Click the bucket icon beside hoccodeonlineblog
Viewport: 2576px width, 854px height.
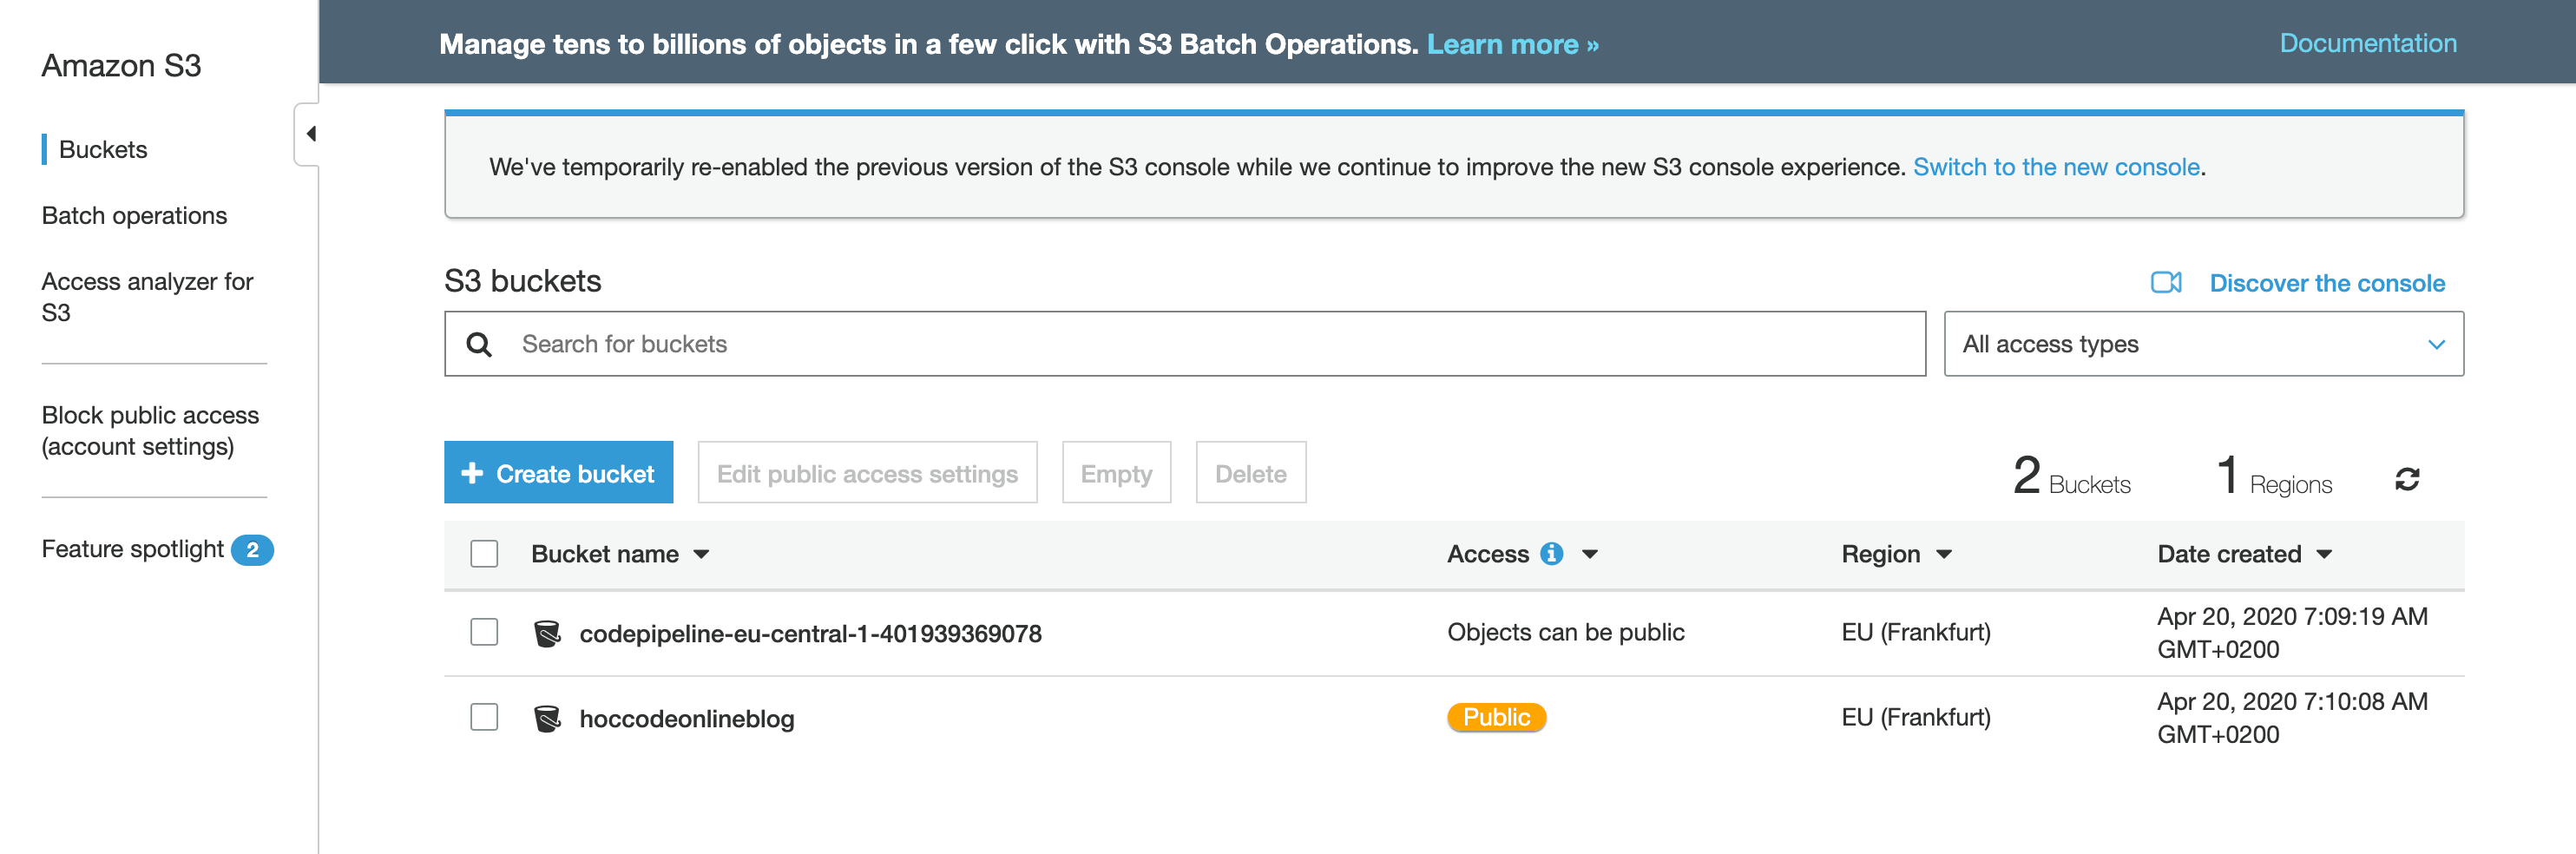[x=547, y=718]
